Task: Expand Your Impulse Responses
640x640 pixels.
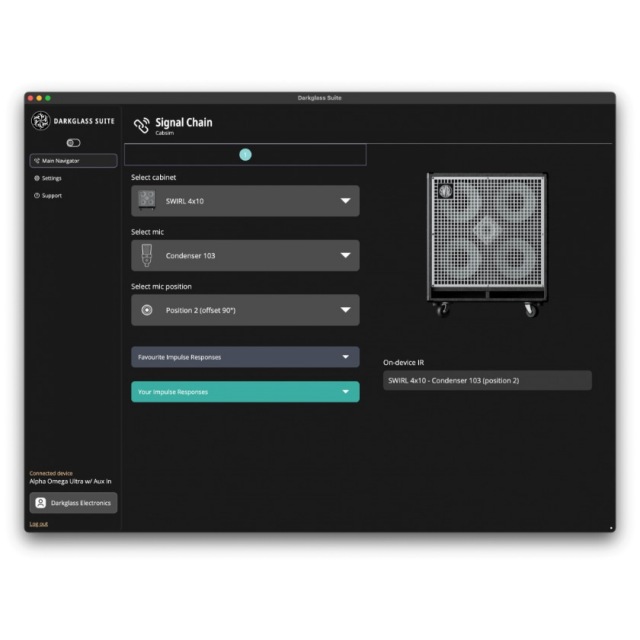Action: pos(245,392)
